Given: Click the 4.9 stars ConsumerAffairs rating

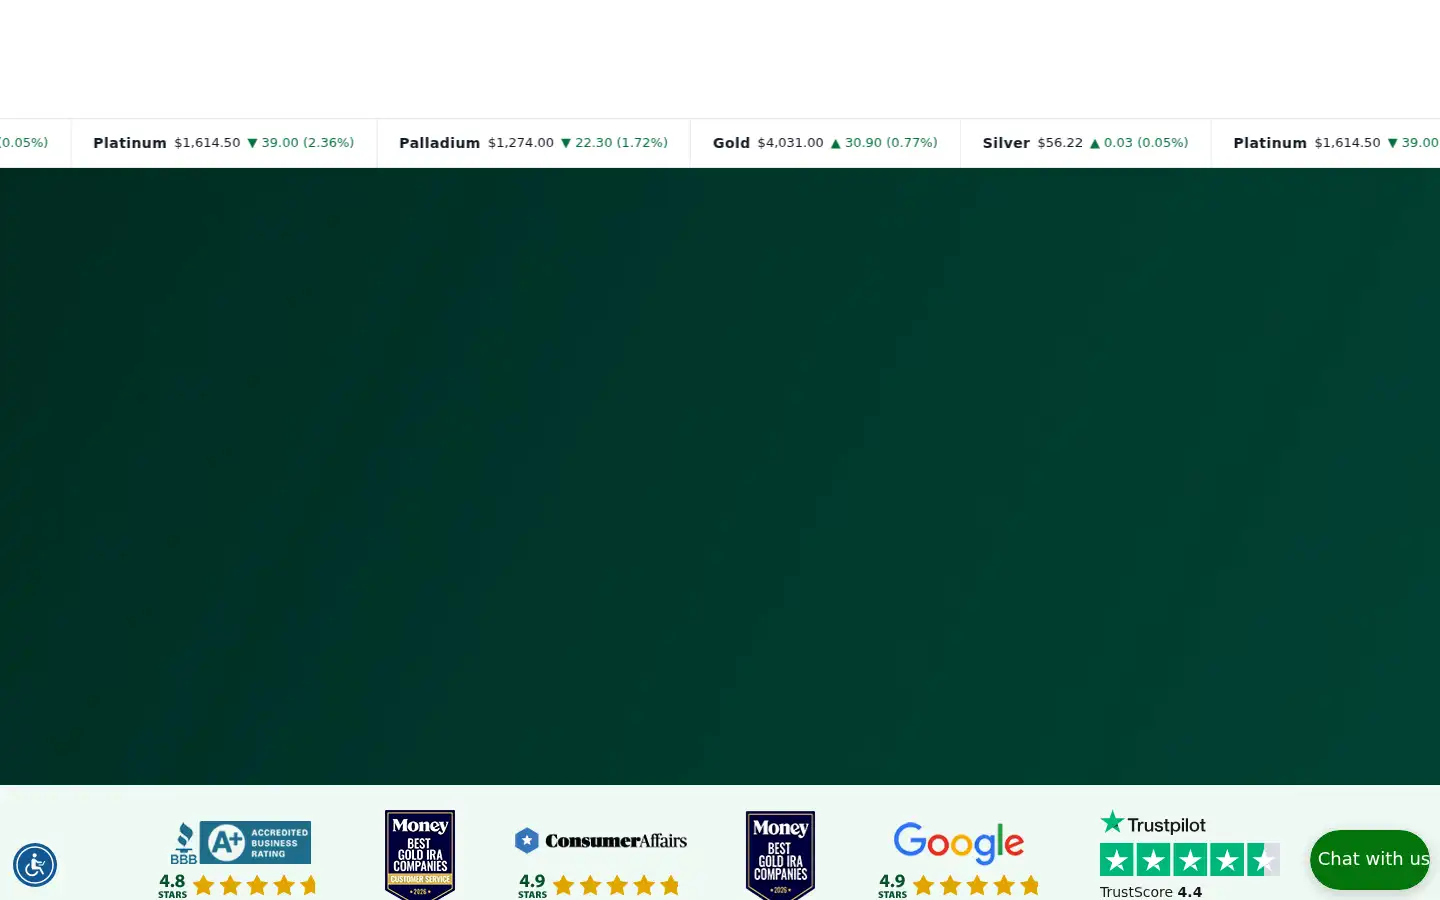Looking at the screenshot, I should [x=598, y=885].
